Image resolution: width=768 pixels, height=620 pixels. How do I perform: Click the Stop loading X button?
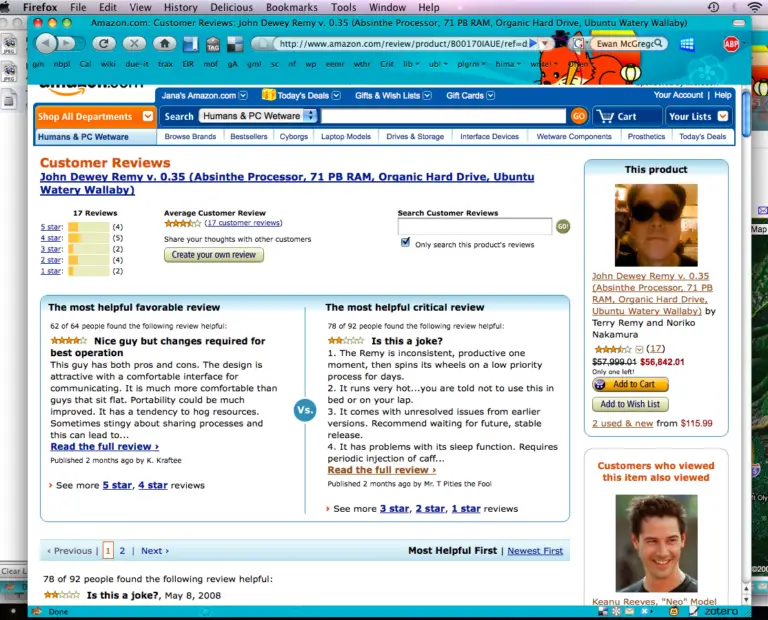pyautogui.click(x=134, y=44)
